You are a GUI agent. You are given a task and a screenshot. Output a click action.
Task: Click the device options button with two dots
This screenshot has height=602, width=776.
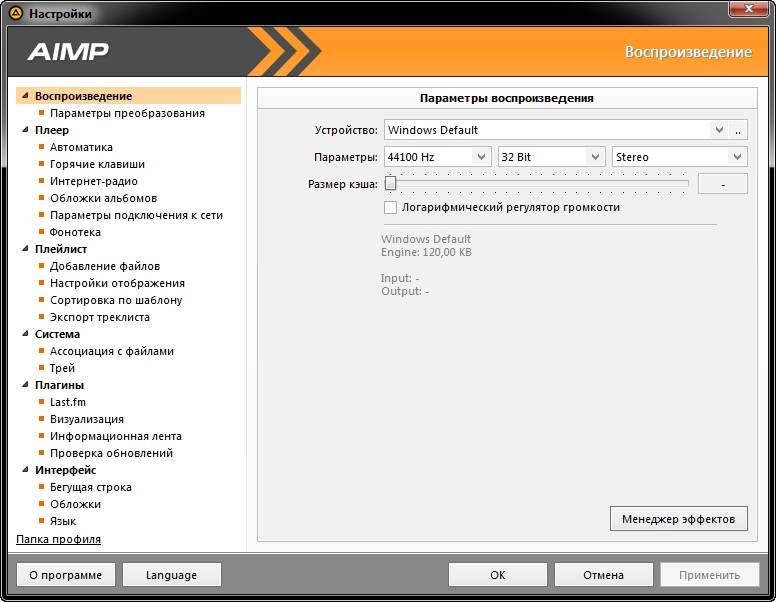pyautogui.click(x=738, y=130)
